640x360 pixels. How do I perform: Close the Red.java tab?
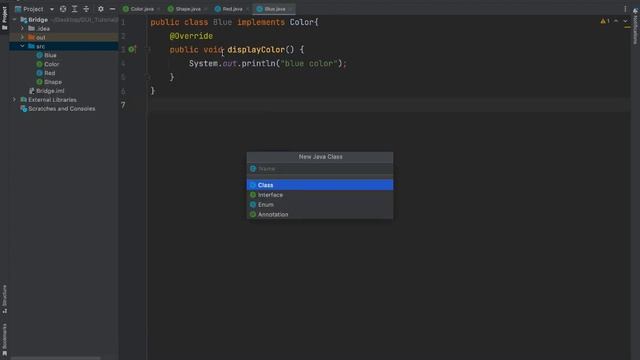coord(247,9)
